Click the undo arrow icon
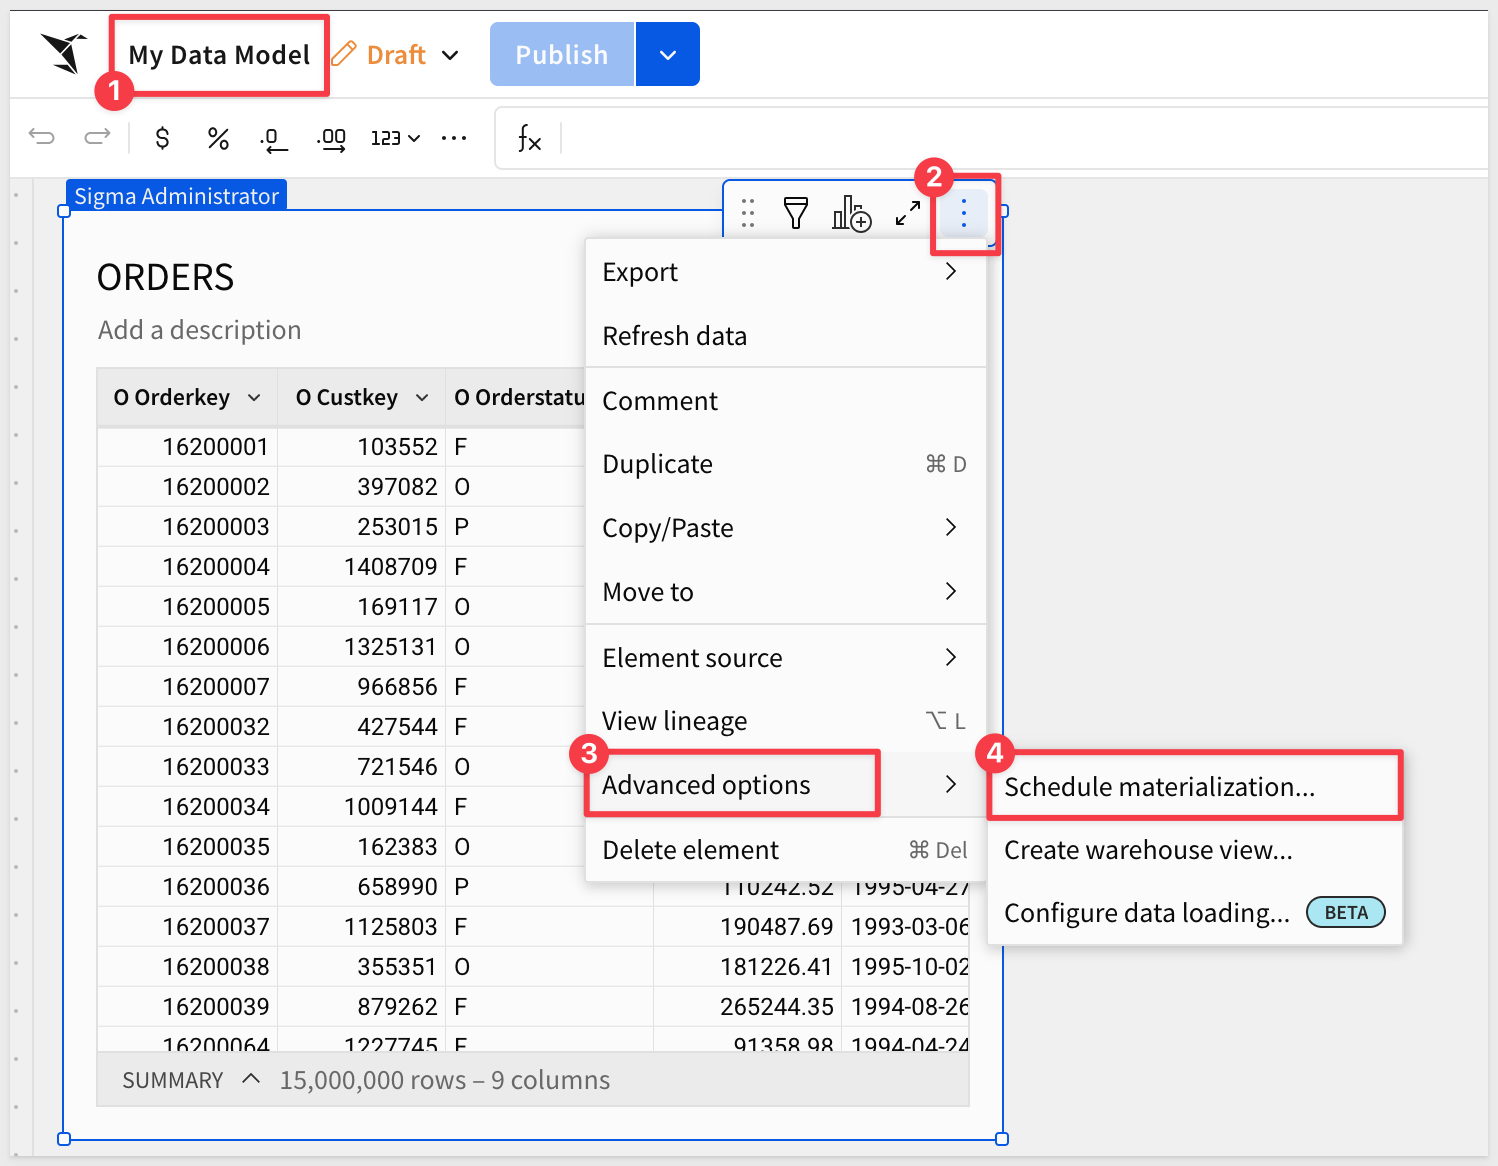Viewport: 1498px width, 1166px height. point(42,137)
